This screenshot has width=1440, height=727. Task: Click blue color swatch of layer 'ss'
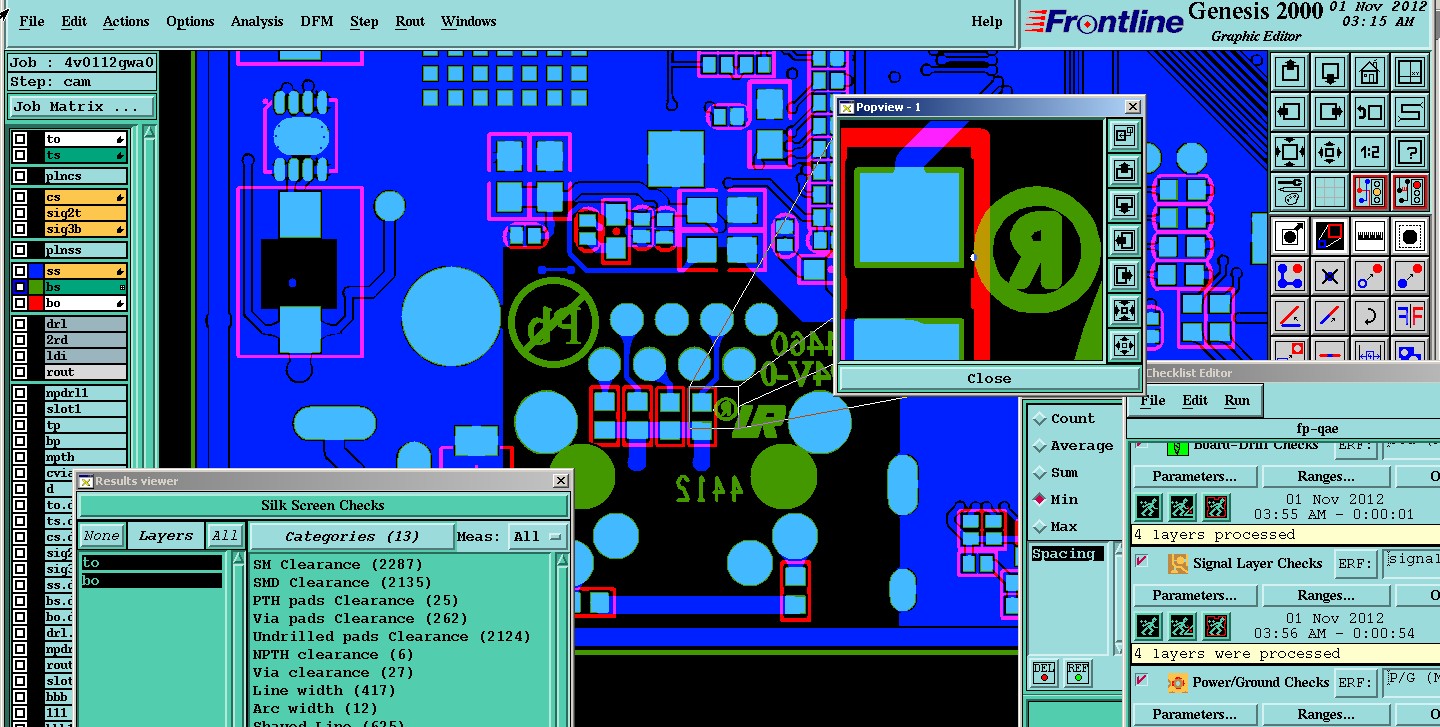36,271
